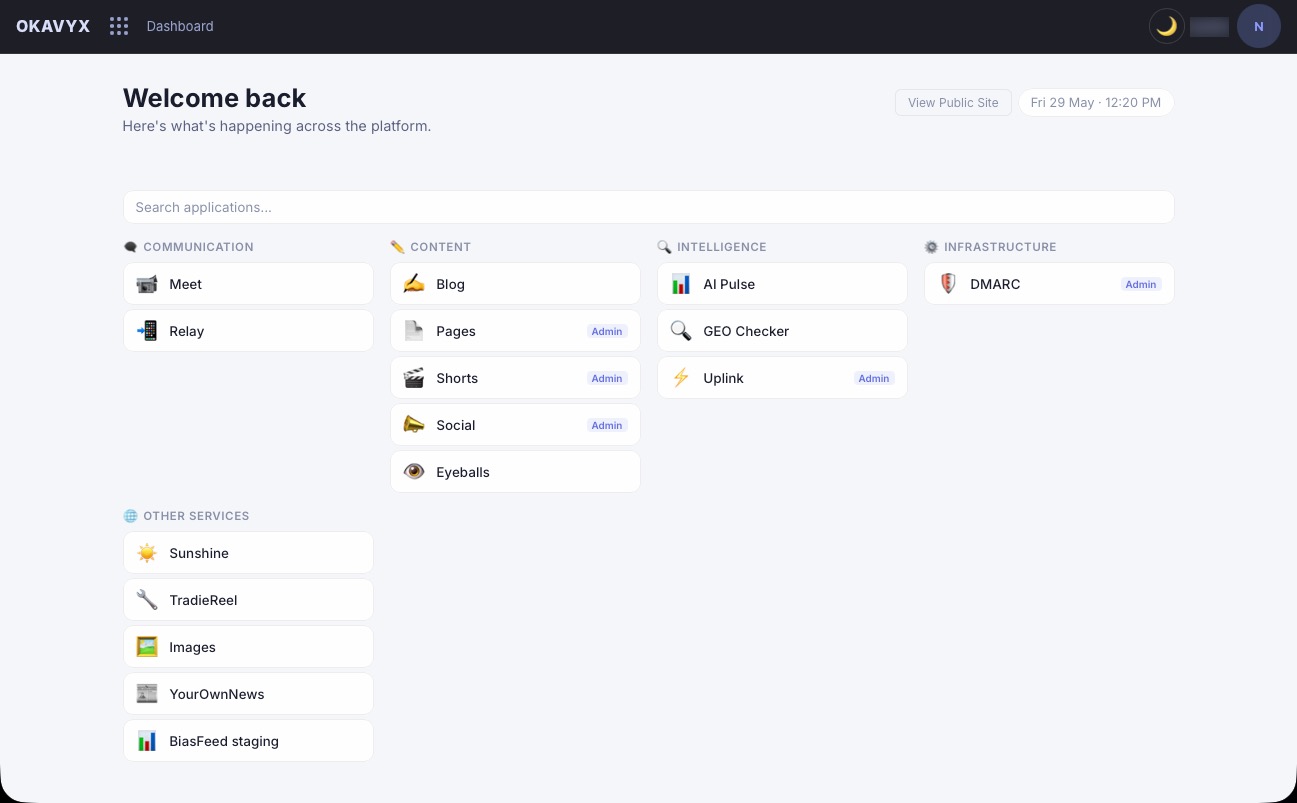Click the Social megaphone icon

point(414,425)
